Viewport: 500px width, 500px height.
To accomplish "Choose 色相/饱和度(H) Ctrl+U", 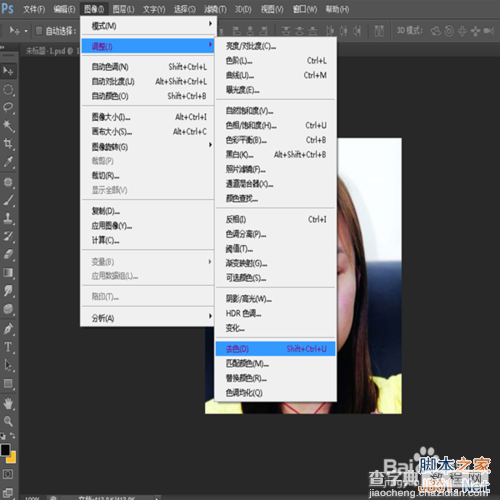I will click(x=275, y=125).
